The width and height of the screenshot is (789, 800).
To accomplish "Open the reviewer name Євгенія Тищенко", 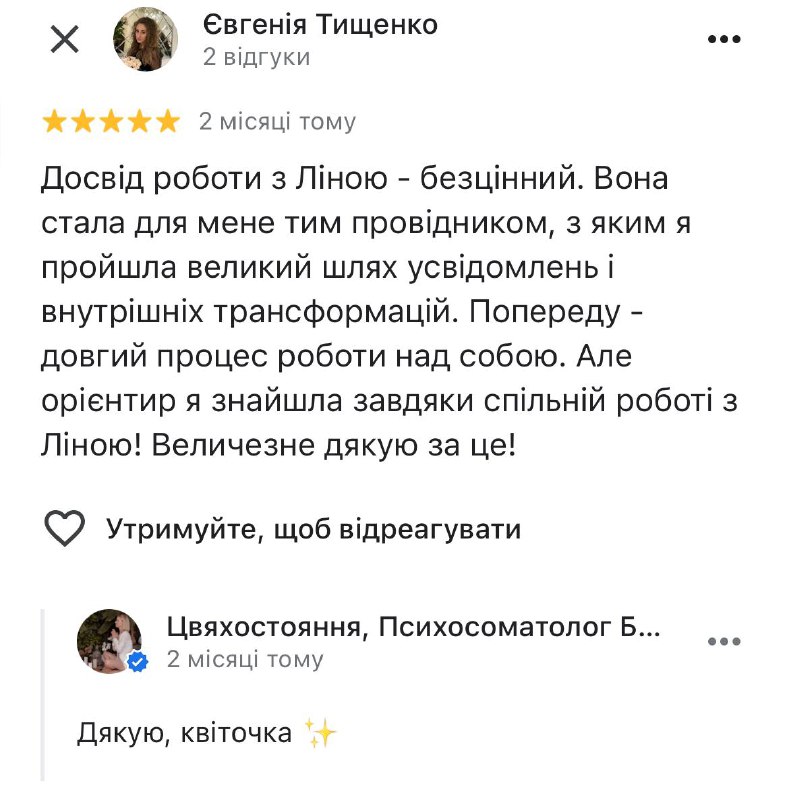I will click(320, 23).
